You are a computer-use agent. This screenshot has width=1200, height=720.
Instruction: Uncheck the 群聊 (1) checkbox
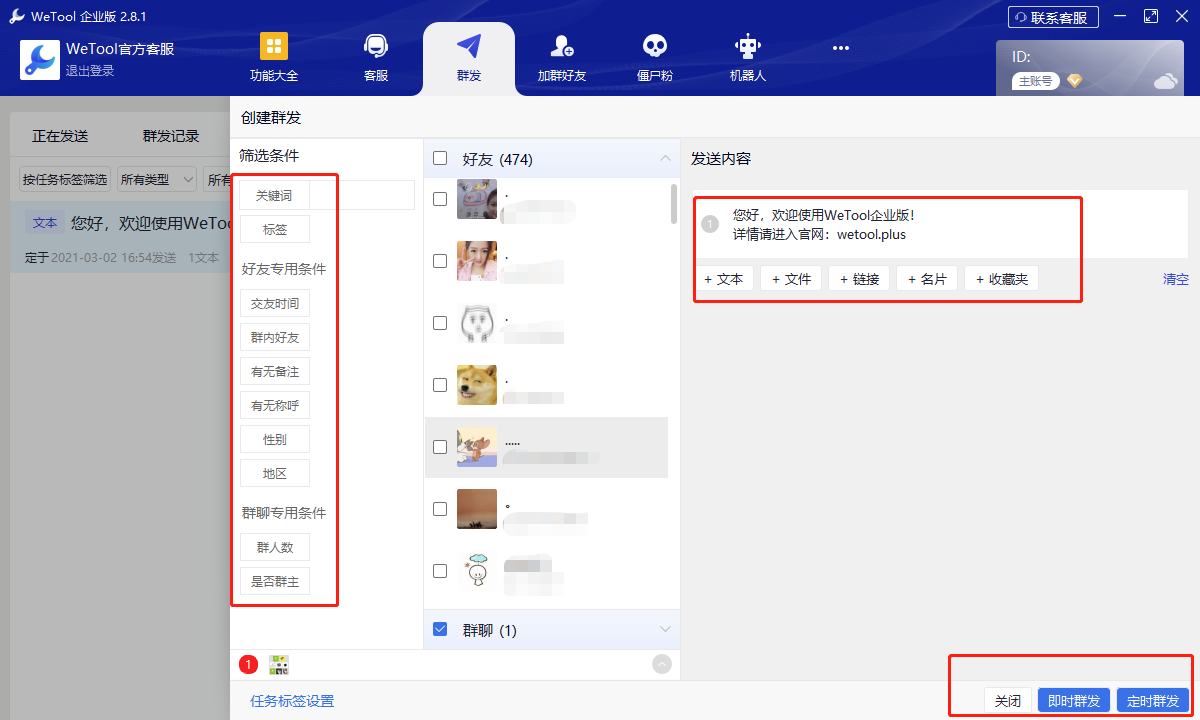(440, 629)
